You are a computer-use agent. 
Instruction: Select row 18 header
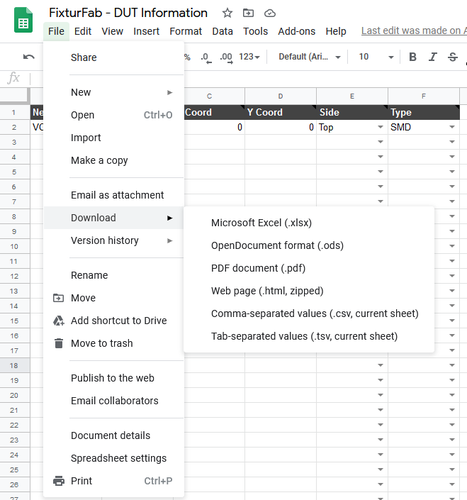click(x=14, y=365)
